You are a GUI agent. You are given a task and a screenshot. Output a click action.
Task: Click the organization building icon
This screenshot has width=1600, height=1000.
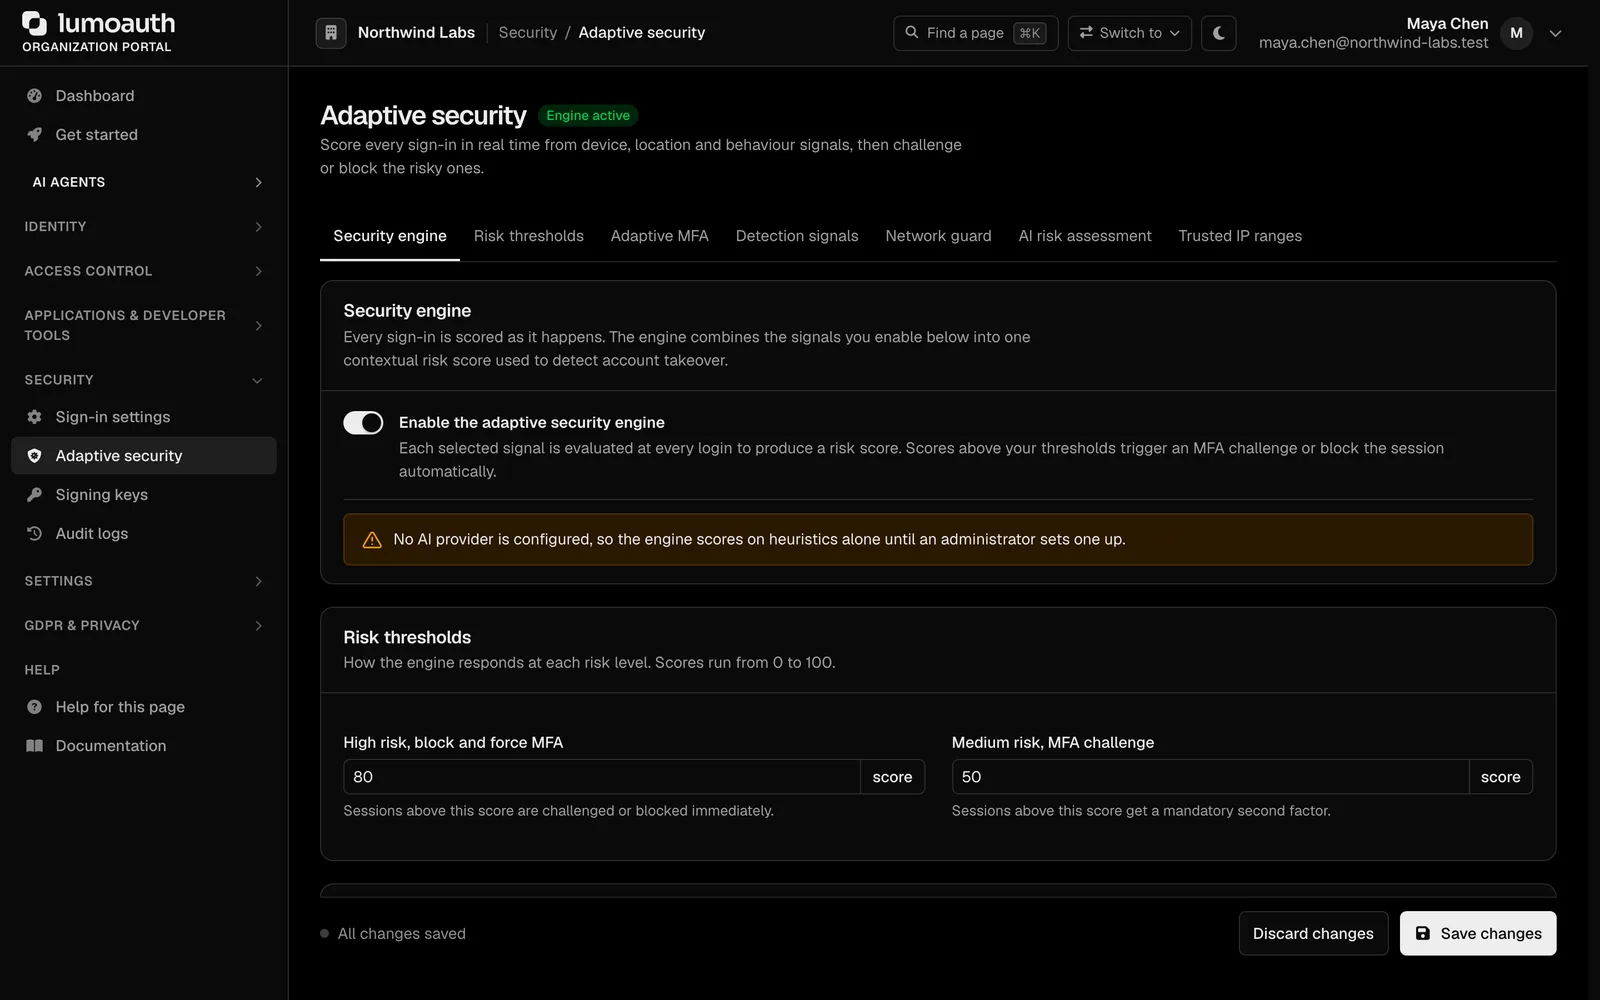point(331,33)
